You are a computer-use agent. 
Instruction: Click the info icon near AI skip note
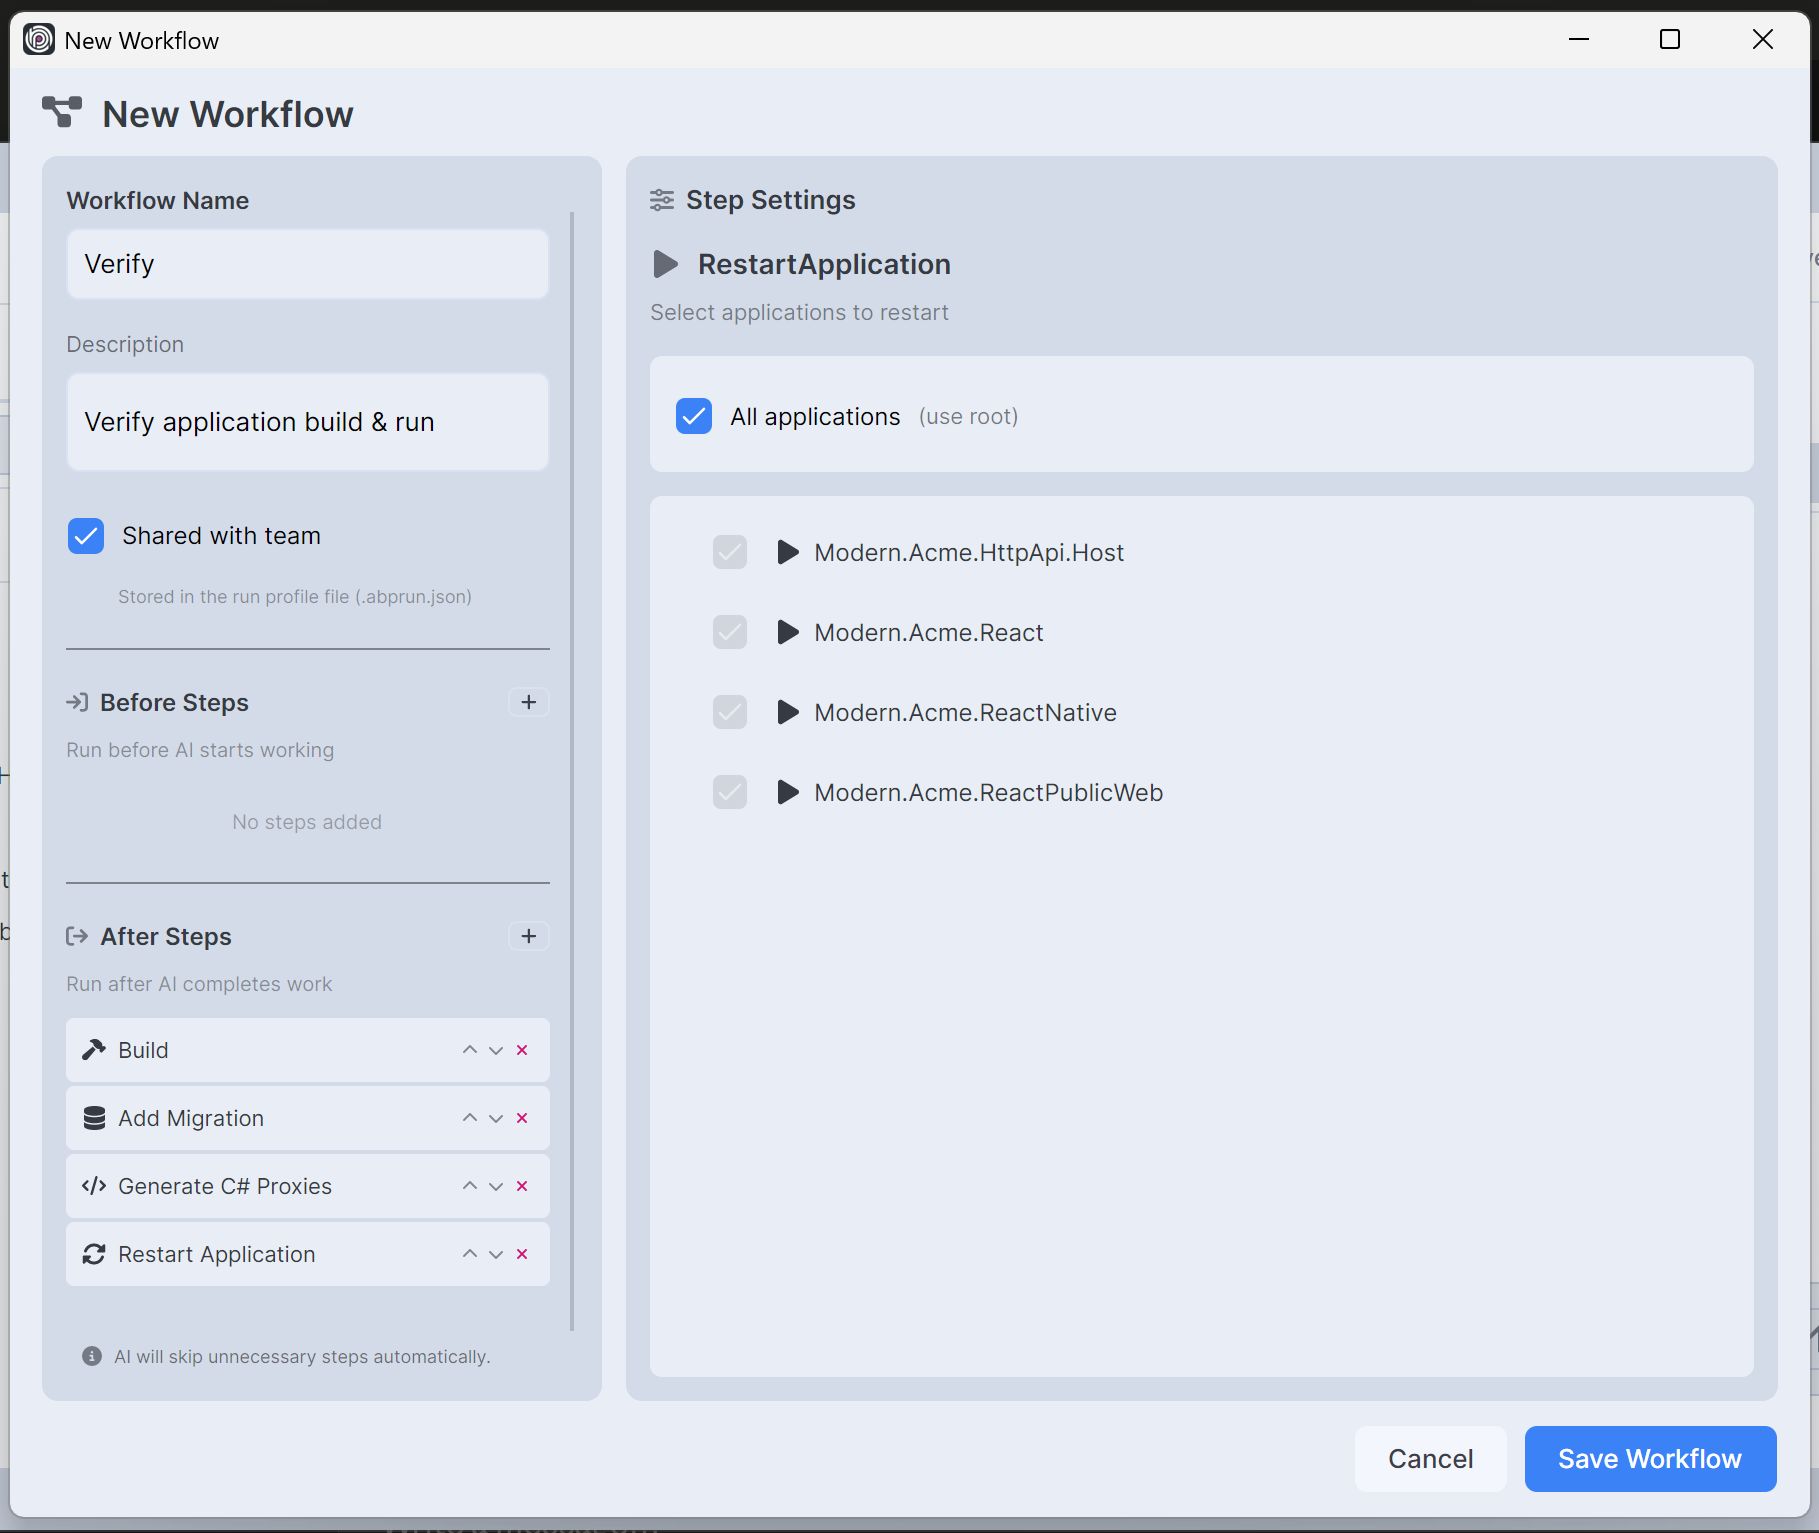92,1356
